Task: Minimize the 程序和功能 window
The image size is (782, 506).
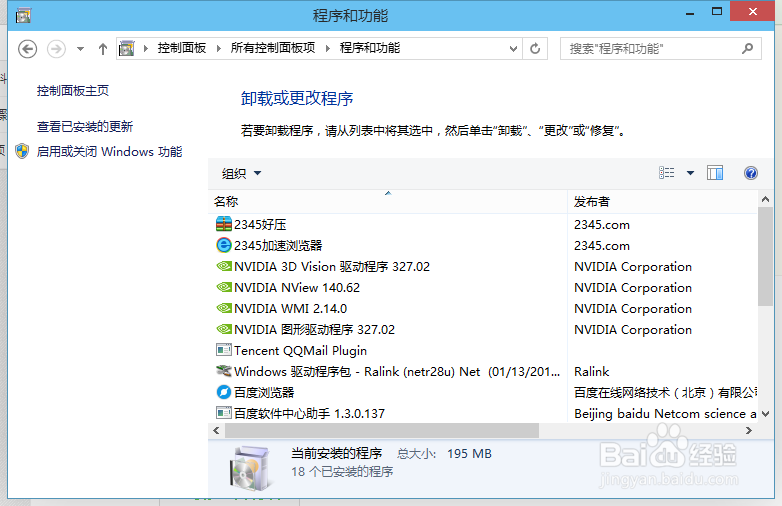Action: coord(690,12)
